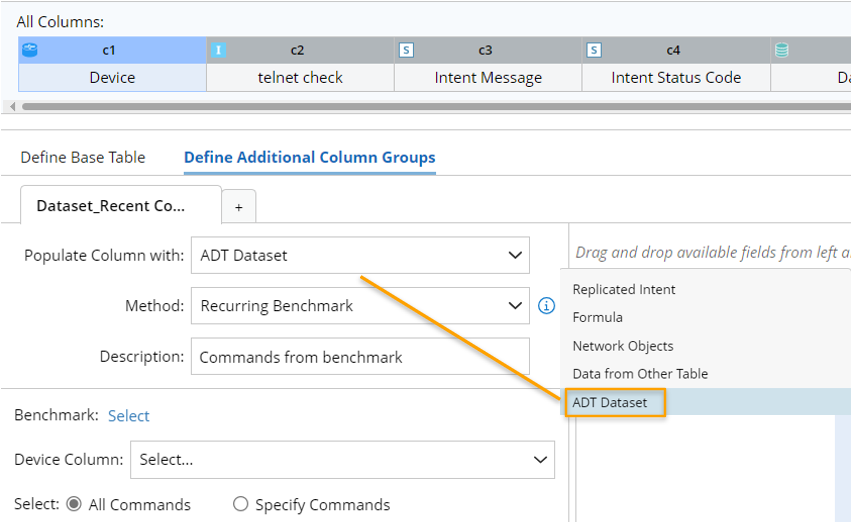
Task: Add a new column group tab
Action: coord(239,207)
